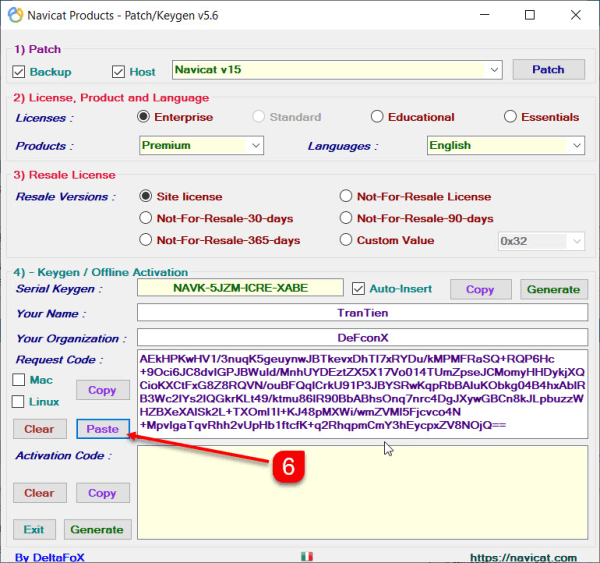Paste into the request code field

[x=103, y=429]
